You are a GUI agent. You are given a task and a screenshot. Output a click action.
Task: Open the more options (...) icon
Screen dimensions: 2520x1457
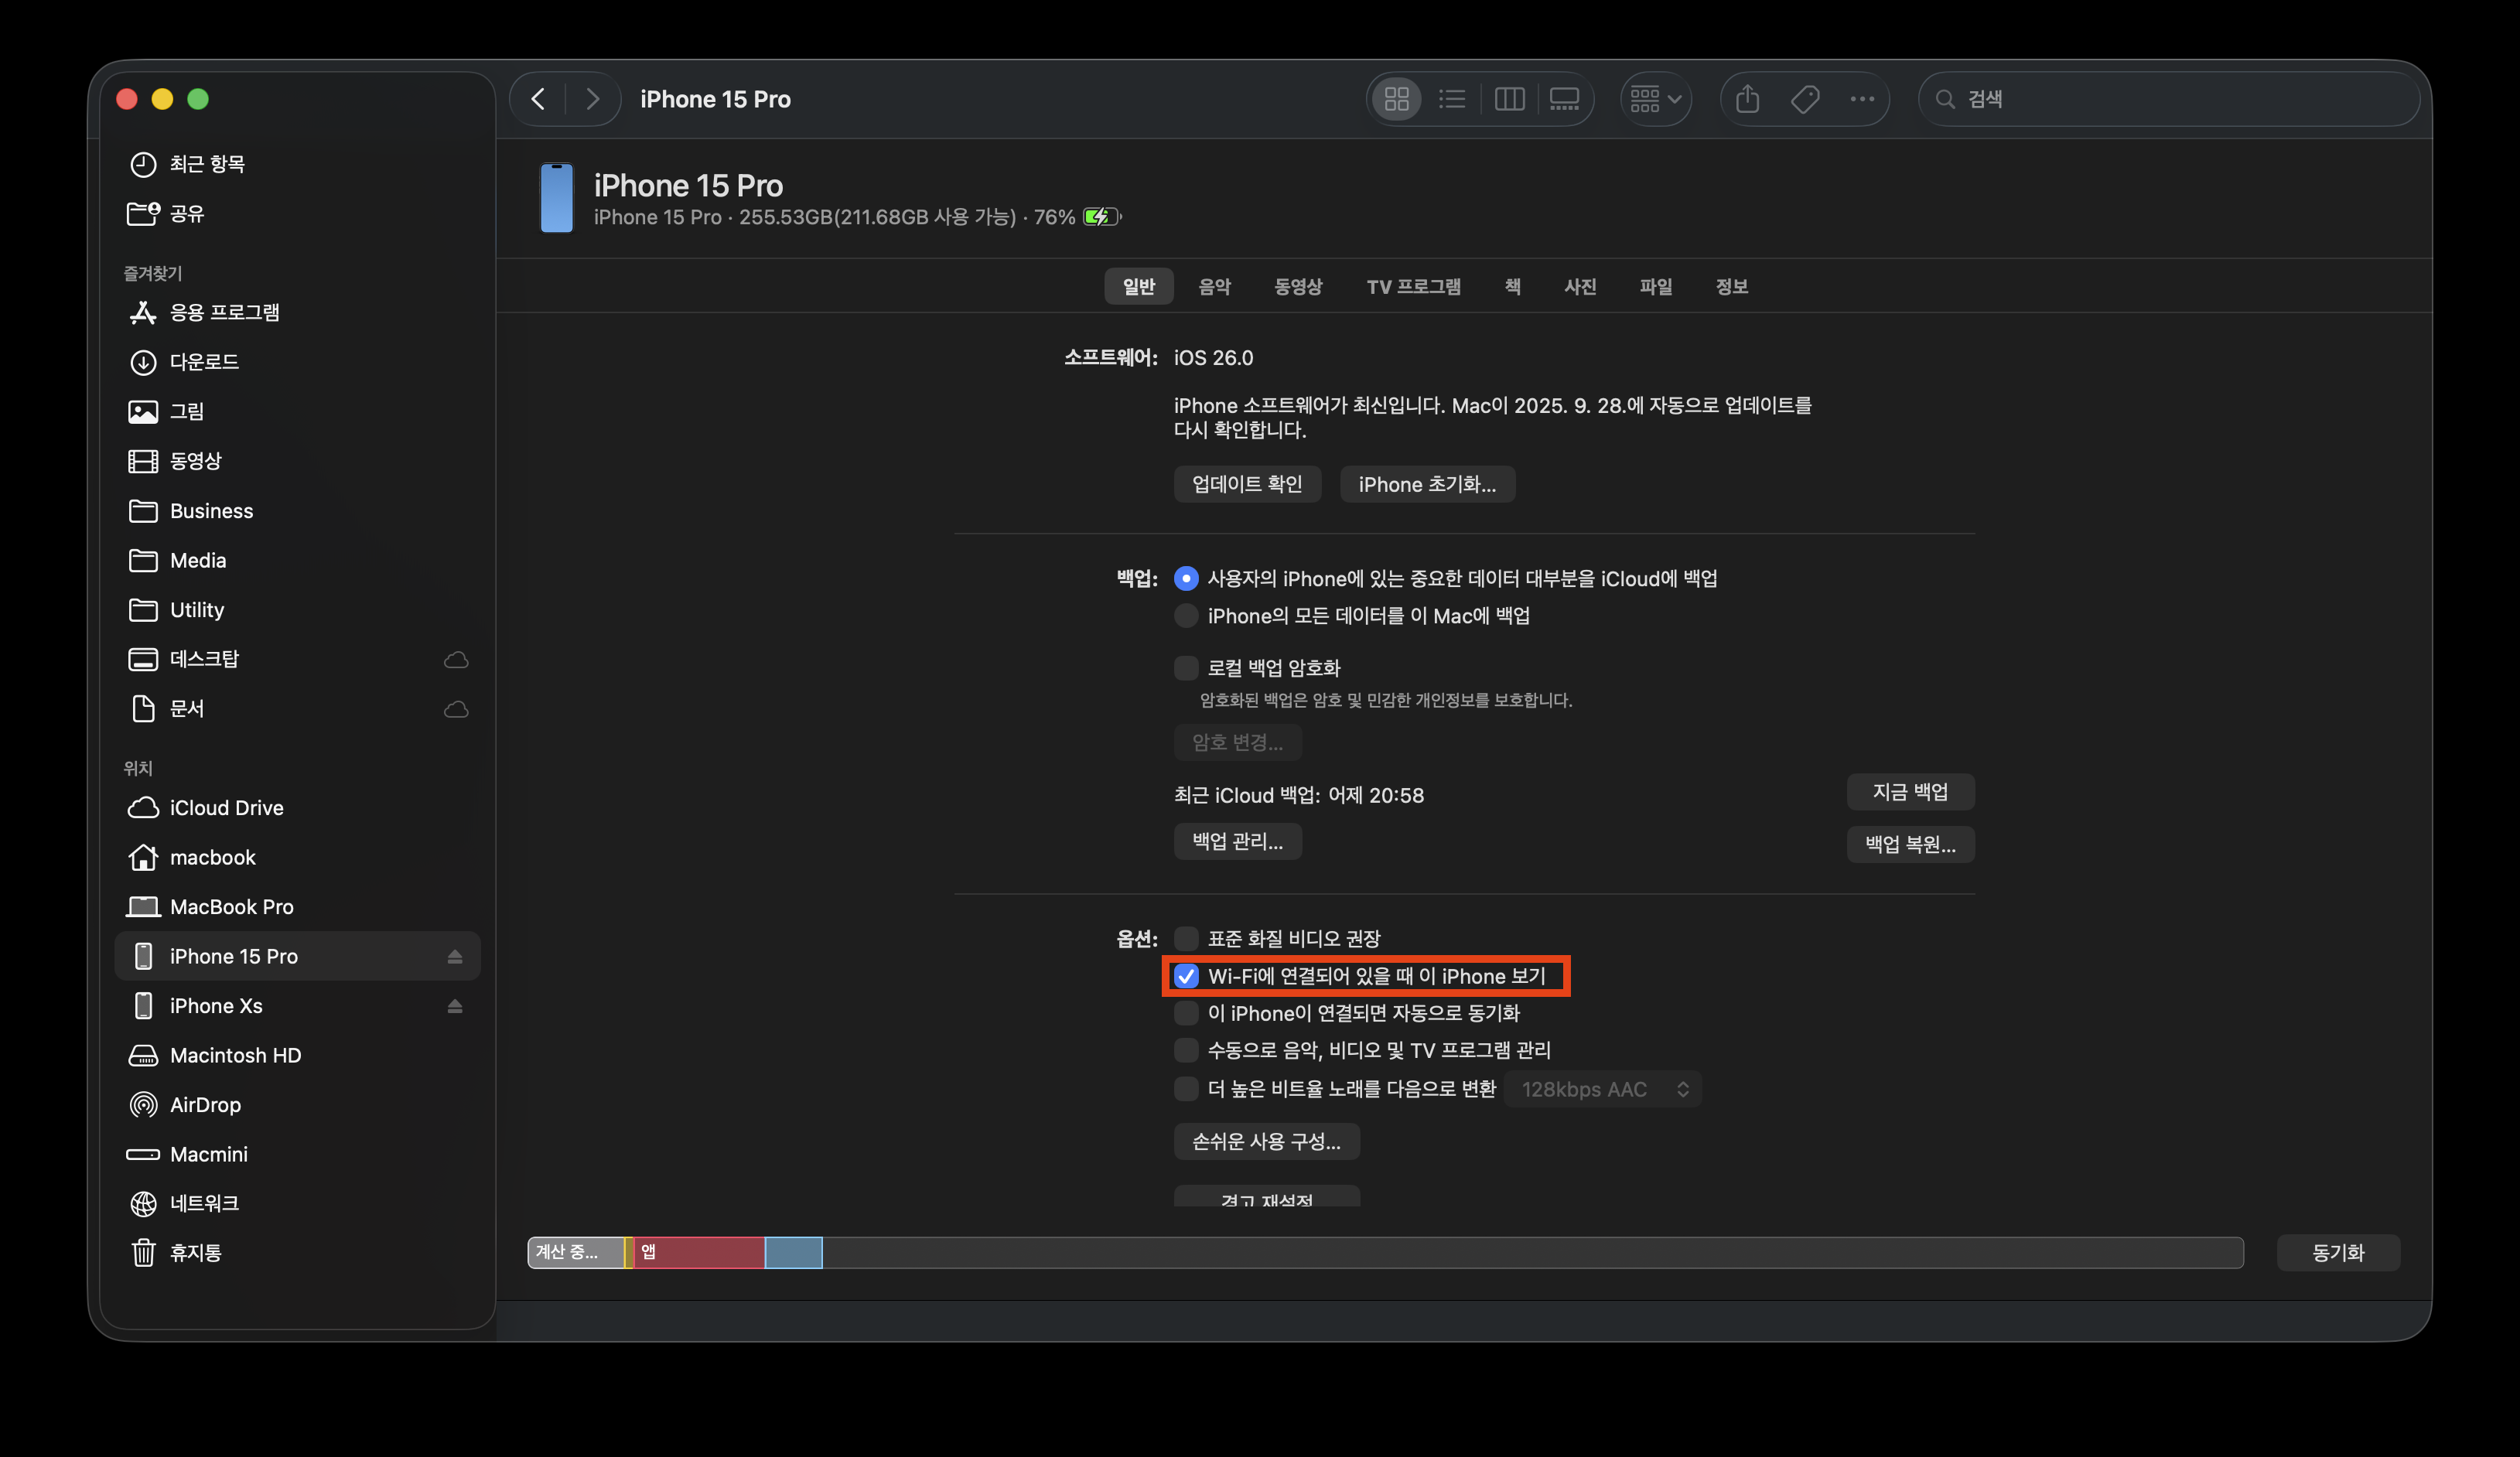click(1862, 98)
